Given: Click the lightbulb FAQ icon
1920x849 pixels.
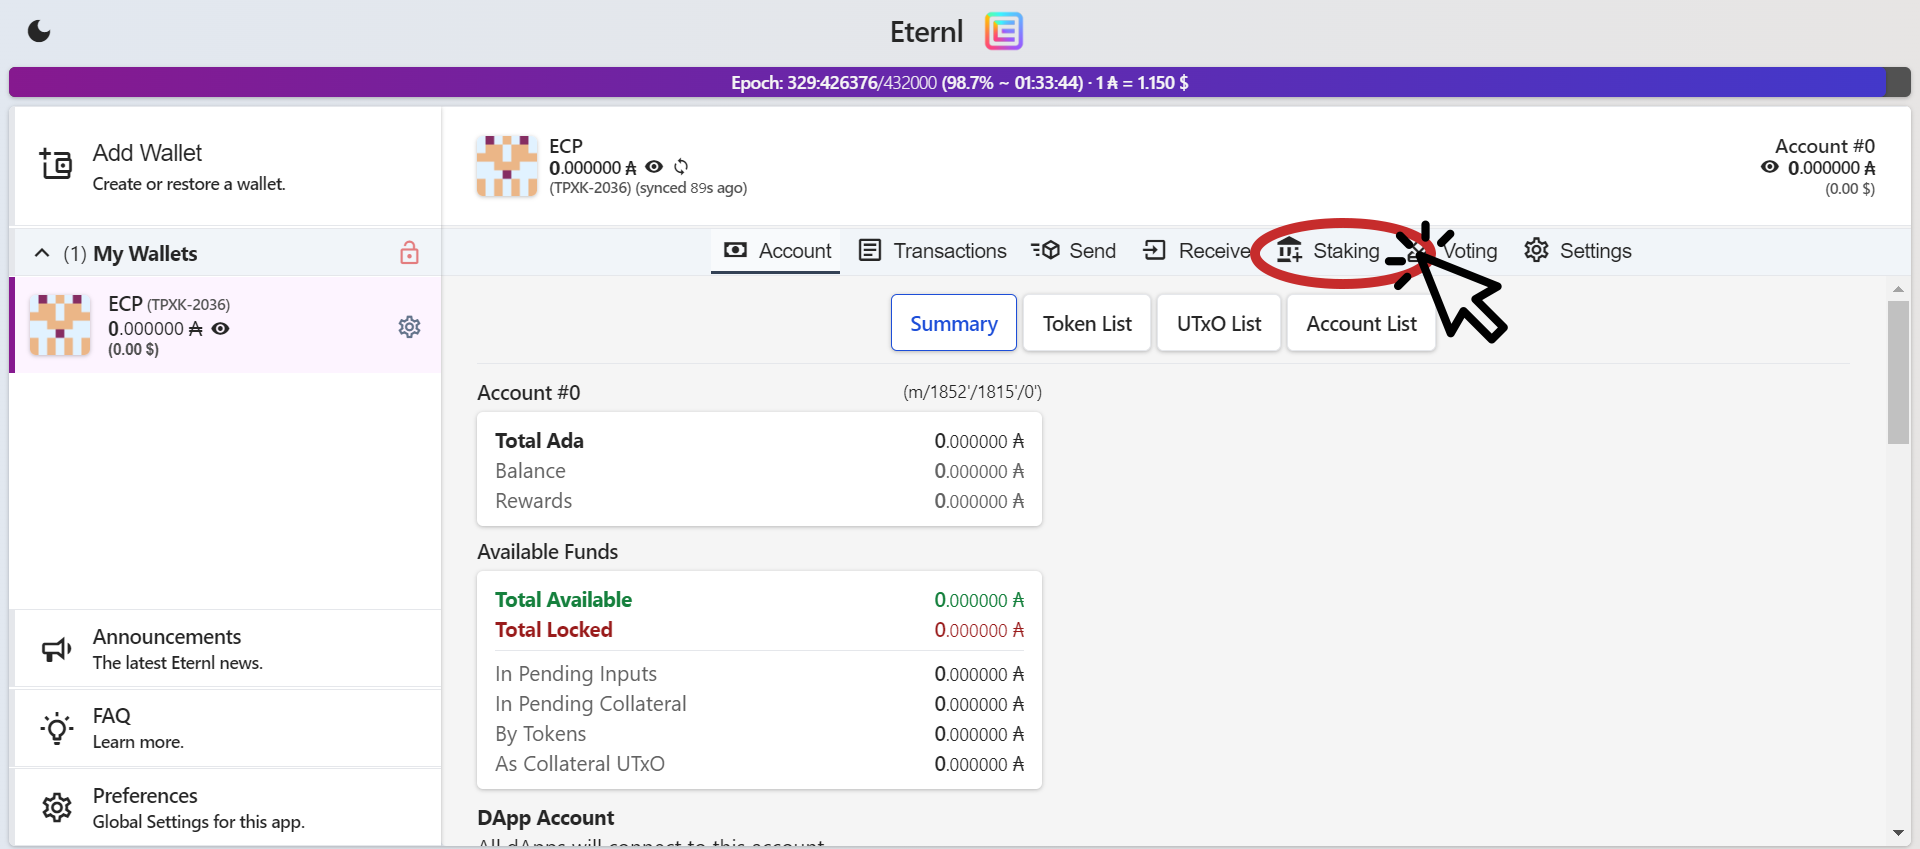Looking at the screenshot, I should click(x=56, y=728).
